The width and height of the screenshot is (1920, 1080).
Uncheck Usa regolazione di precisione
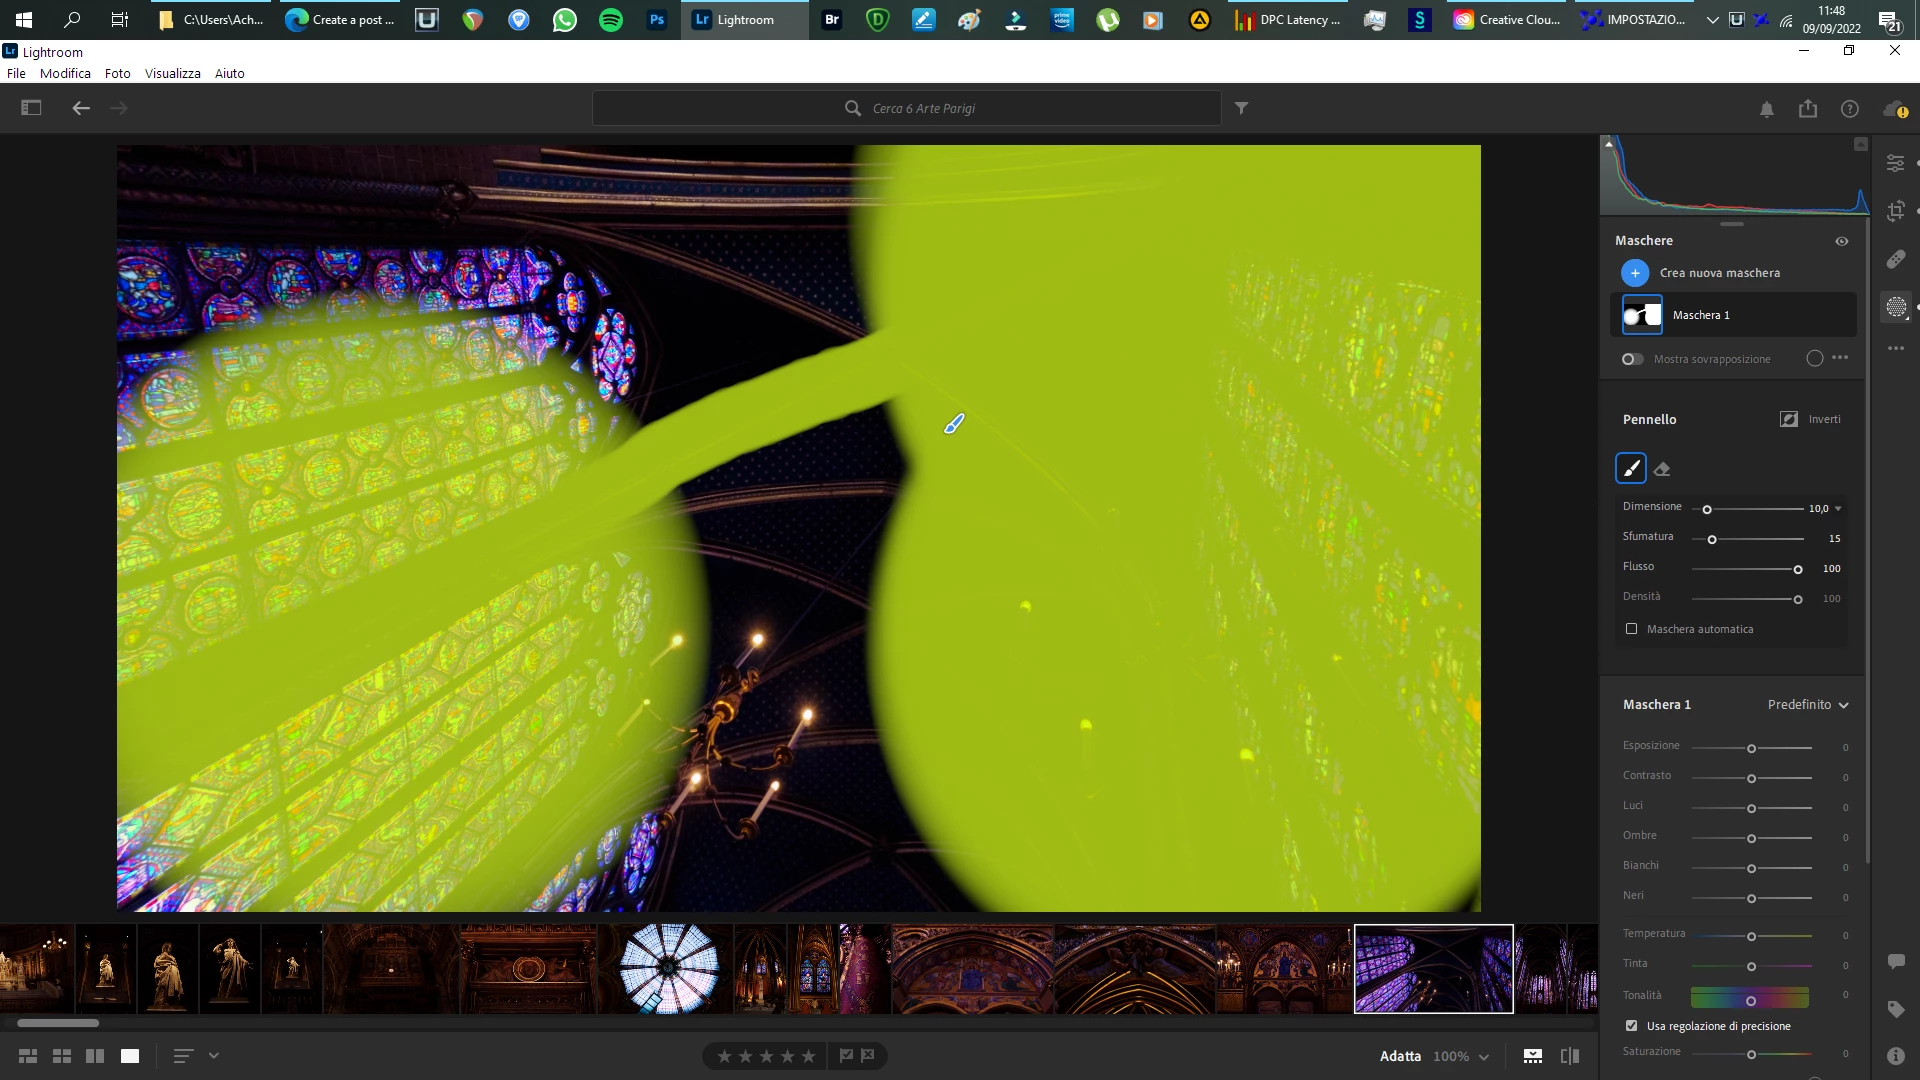[x=1632, y=1026]
